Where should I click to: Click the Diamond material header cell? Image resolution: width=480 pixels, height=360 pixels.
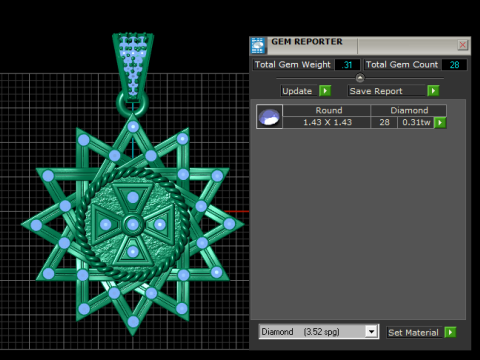pyautogui.click(x=409, y=110)
